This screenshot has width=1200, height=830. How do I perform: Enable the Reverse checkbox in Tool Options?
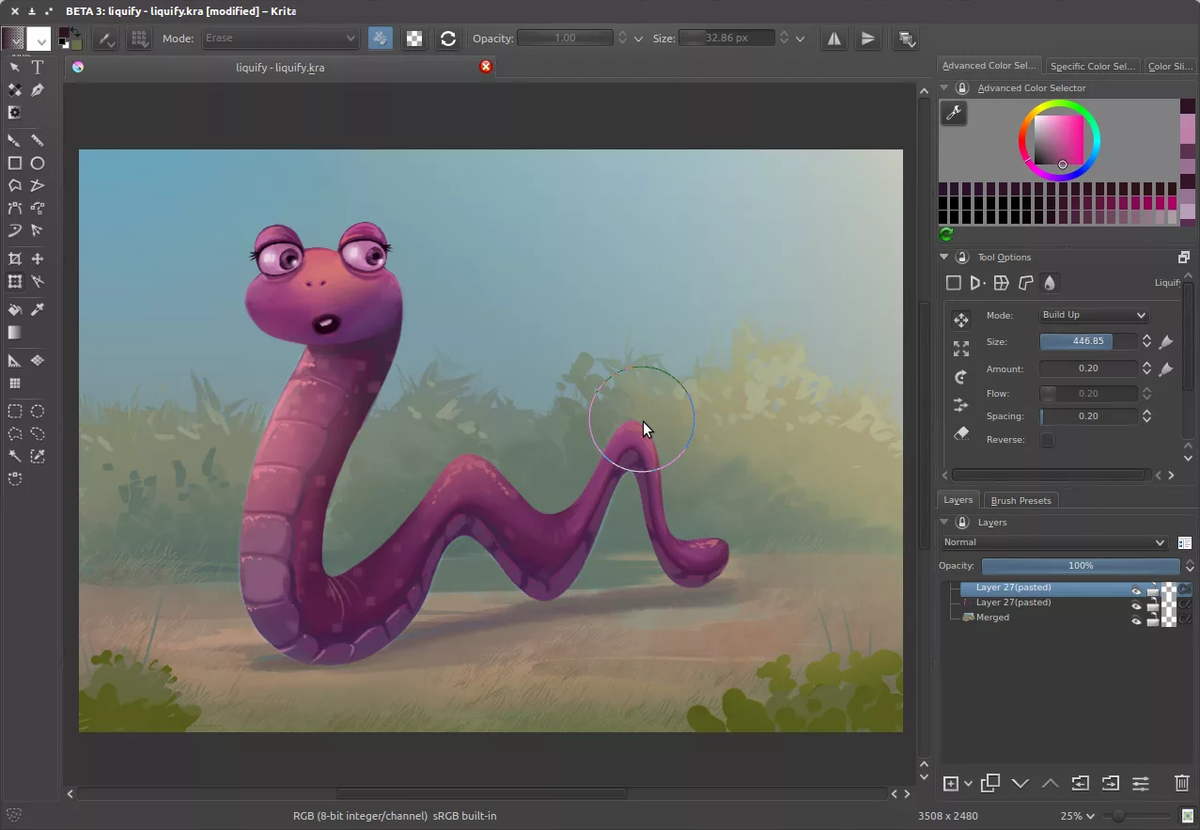(1048, 439)
